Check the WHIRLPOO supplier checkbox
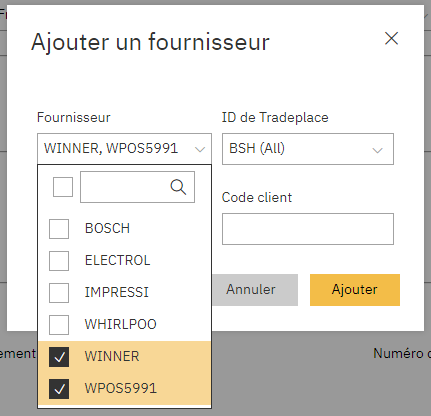This screenshot has height=416, width=431. pos(59,325)
